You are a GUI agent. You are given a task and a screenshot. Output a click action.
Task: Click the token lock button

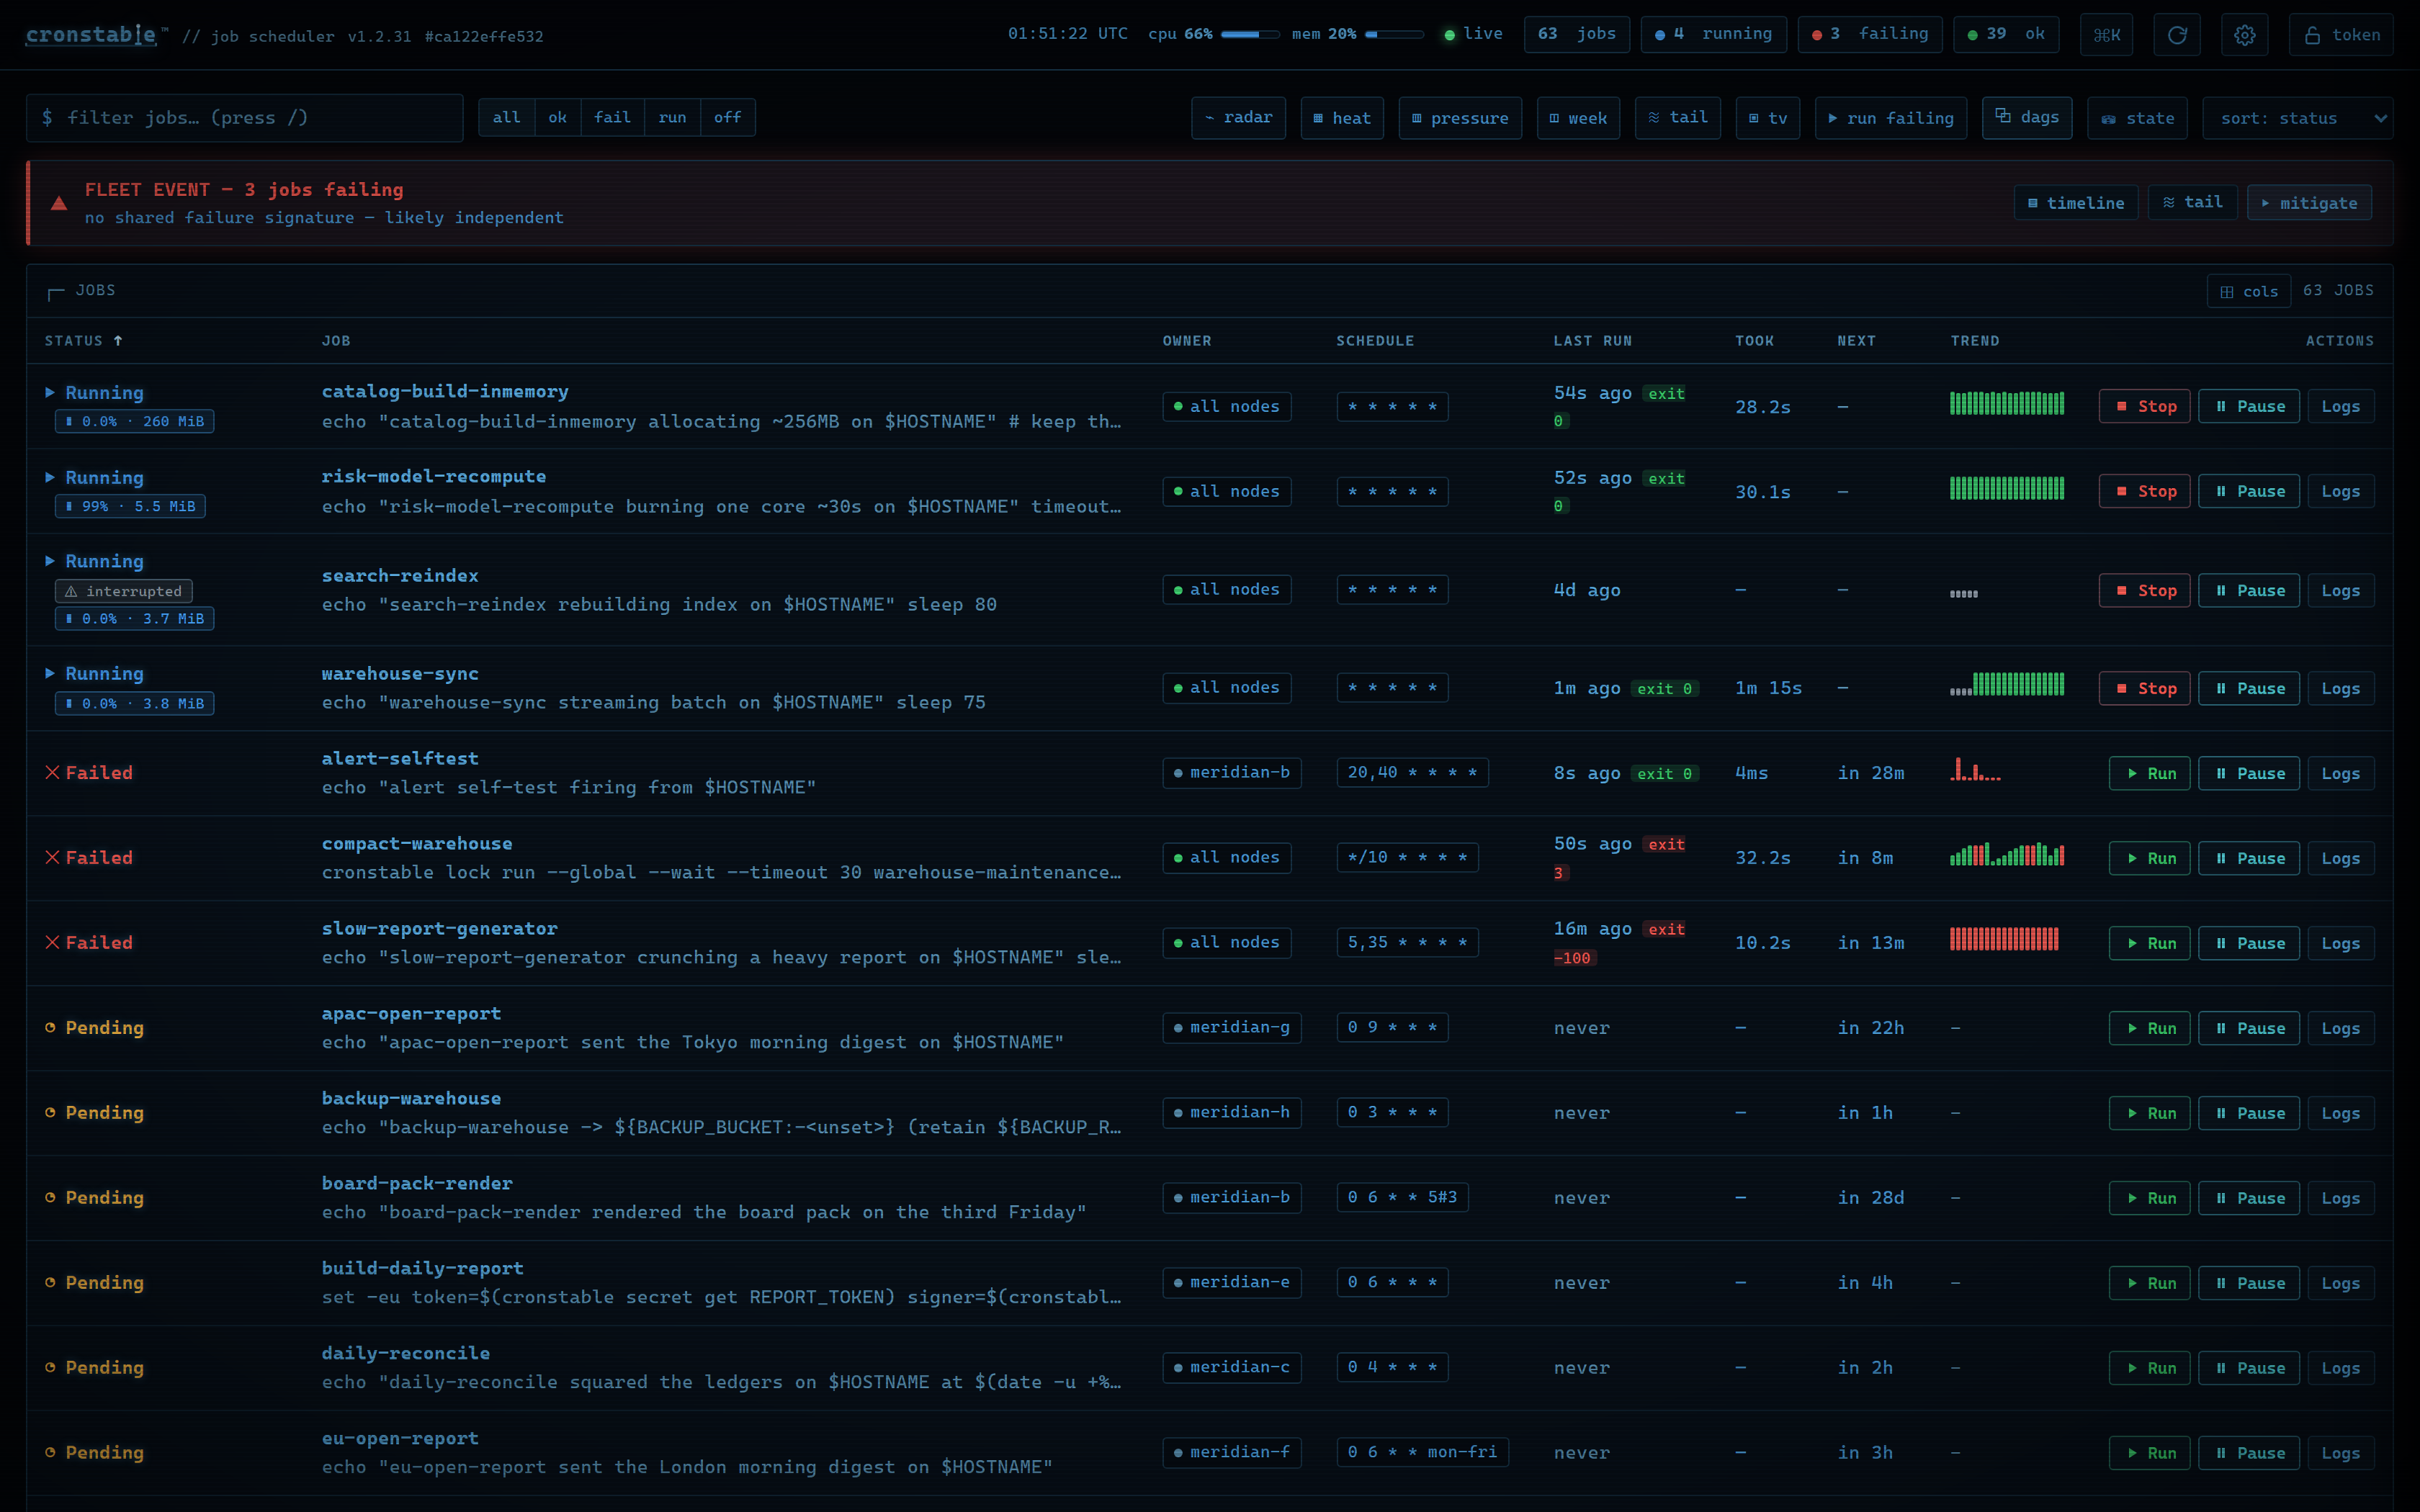coord(2341,35)
